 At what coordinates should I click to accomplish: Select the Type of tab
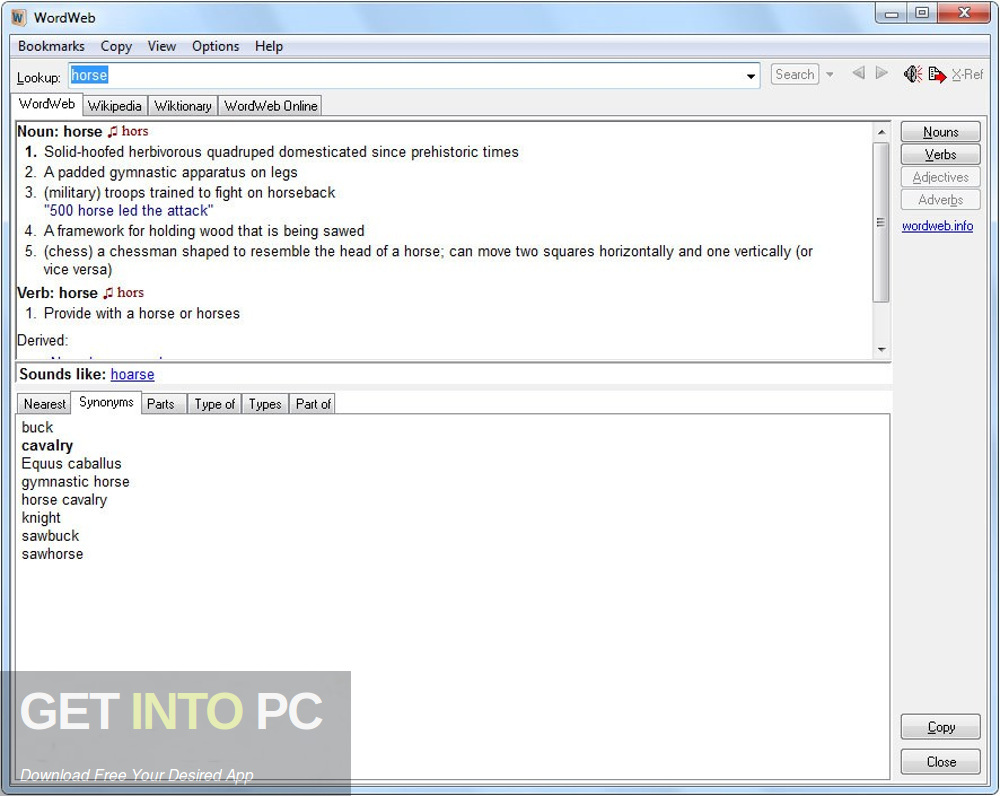[214, 404]
